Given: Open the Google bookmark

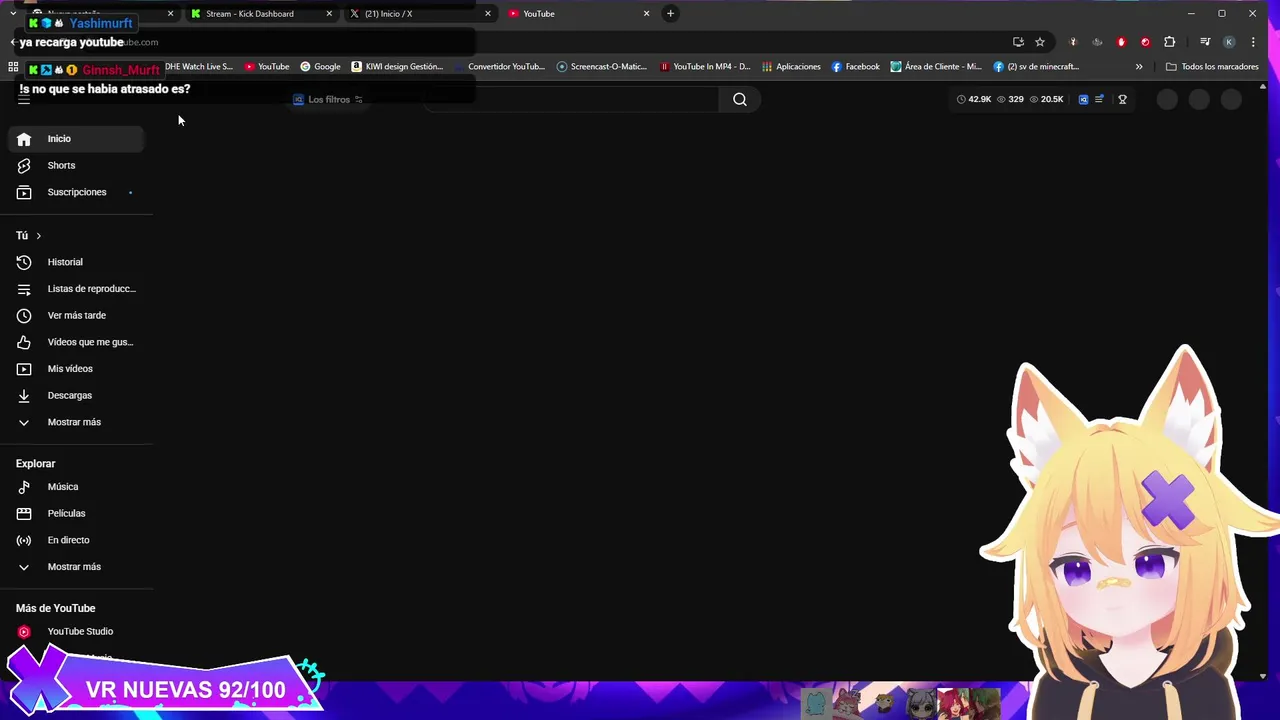Looking at the screenshot, I should pos(320,67).
